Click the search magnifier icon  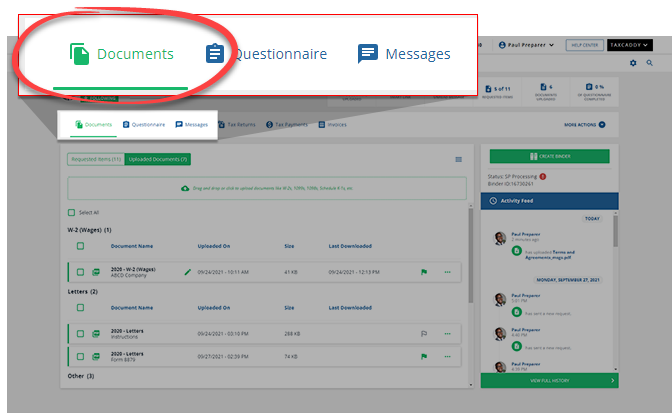(650, 63)
